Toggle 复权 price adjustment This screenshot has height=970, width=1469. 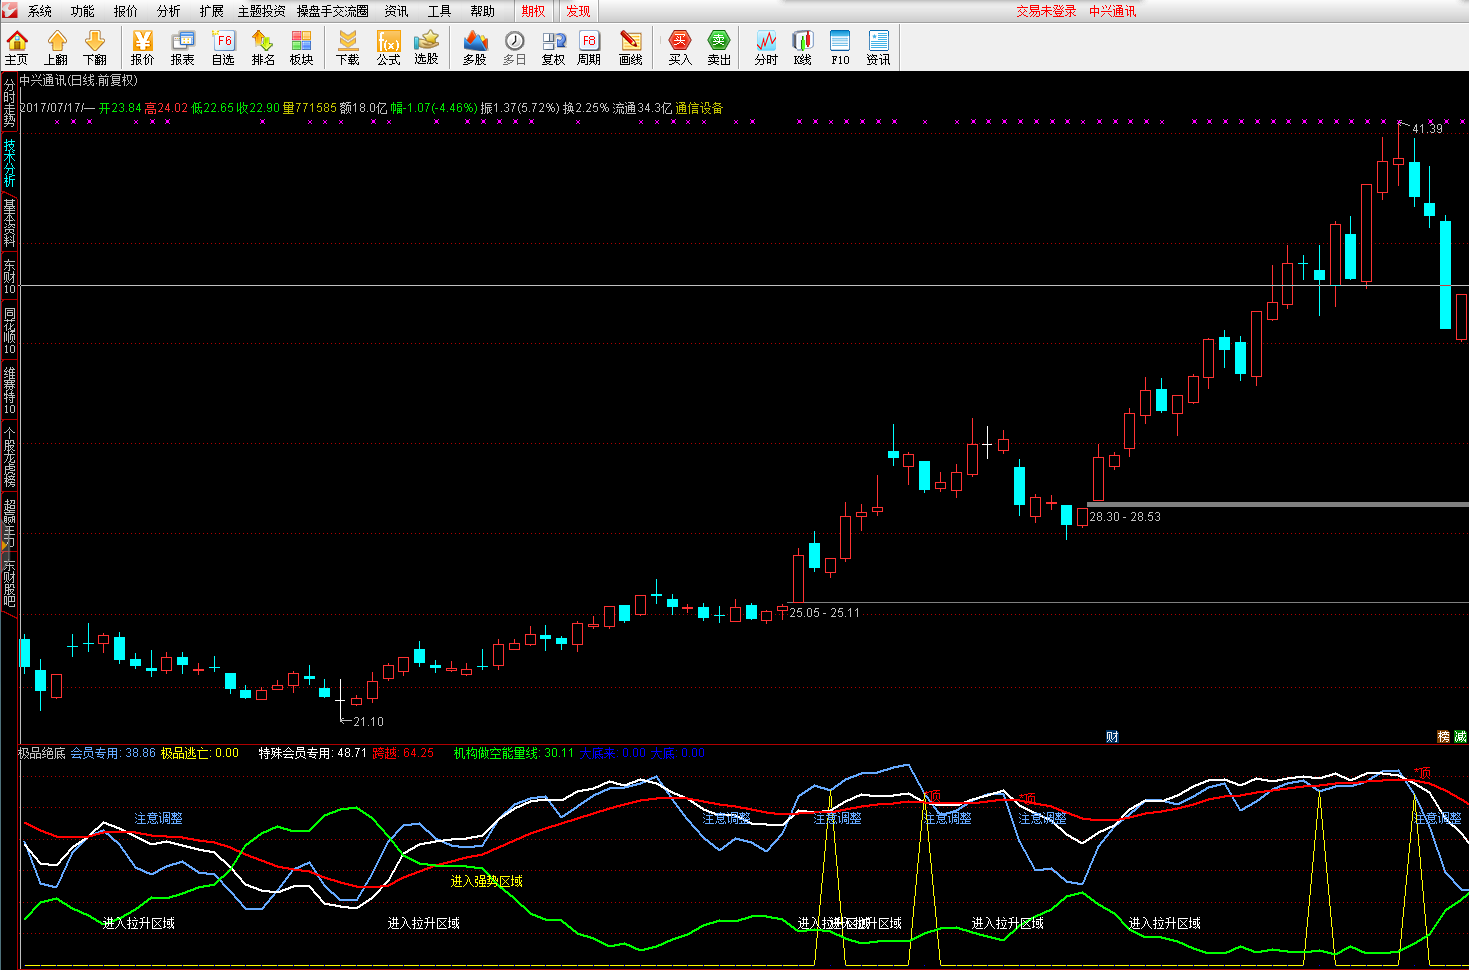(x=553, y=47)
